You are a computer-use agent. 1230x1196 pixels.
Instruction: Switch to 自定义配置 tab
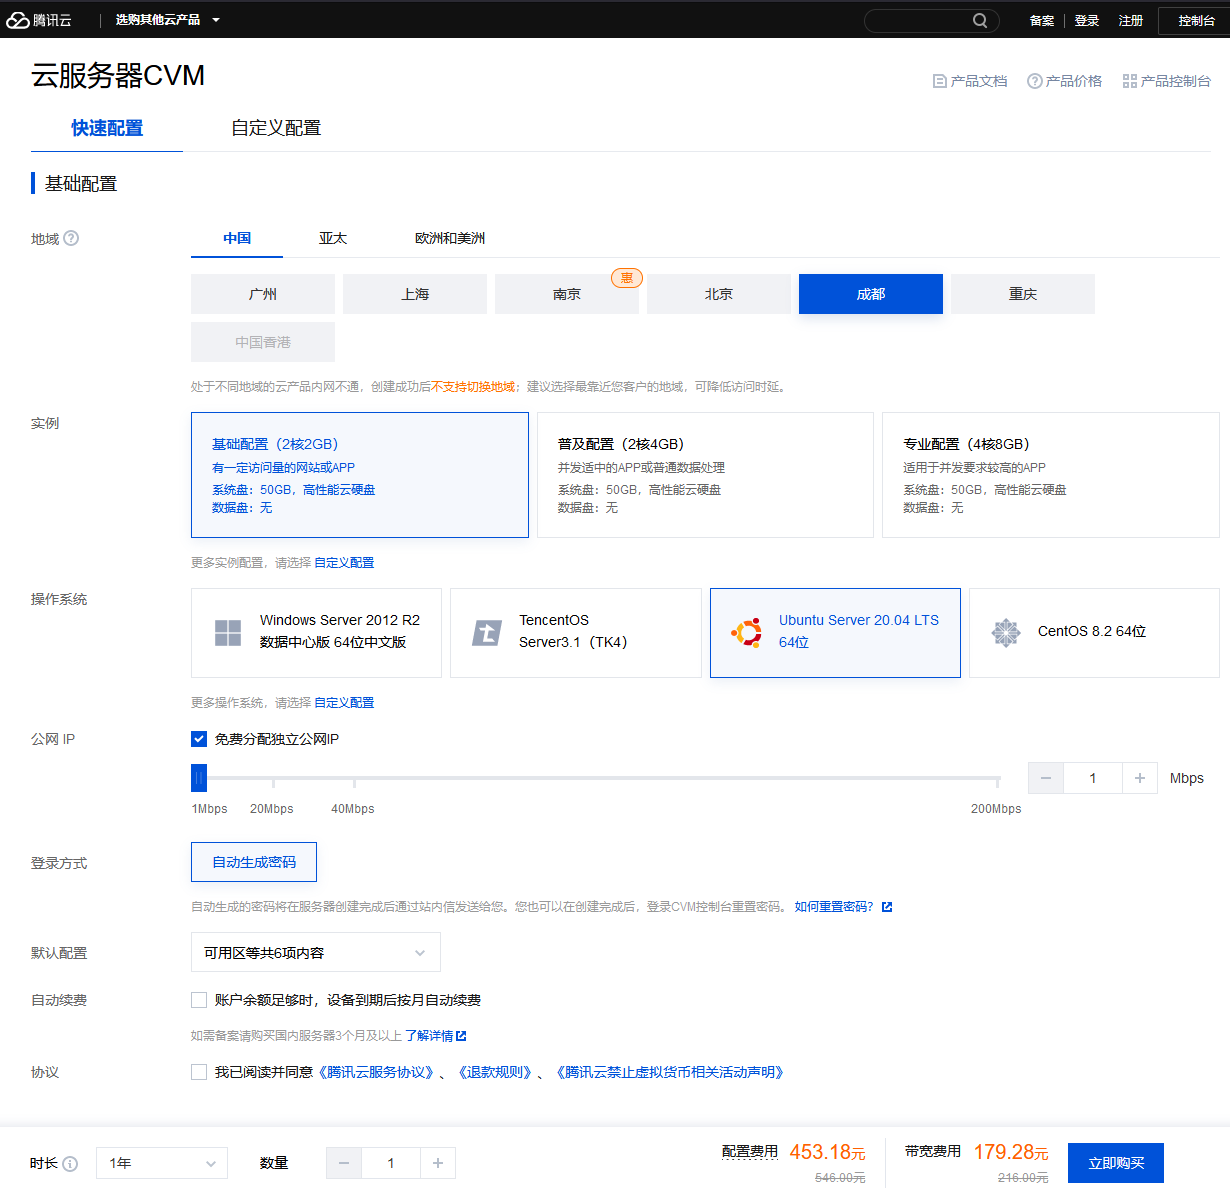pyautogui.click(x=276, y=128)
